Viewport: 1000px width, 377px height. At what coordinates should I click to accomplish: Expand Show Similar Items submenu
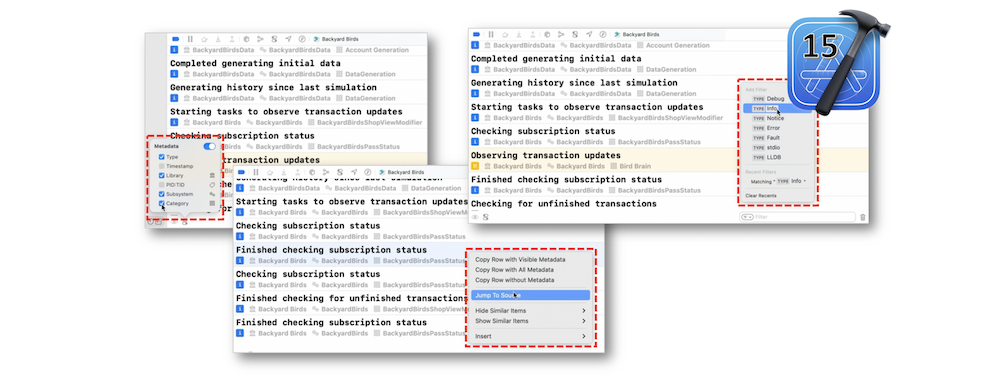tap(530, 321)
